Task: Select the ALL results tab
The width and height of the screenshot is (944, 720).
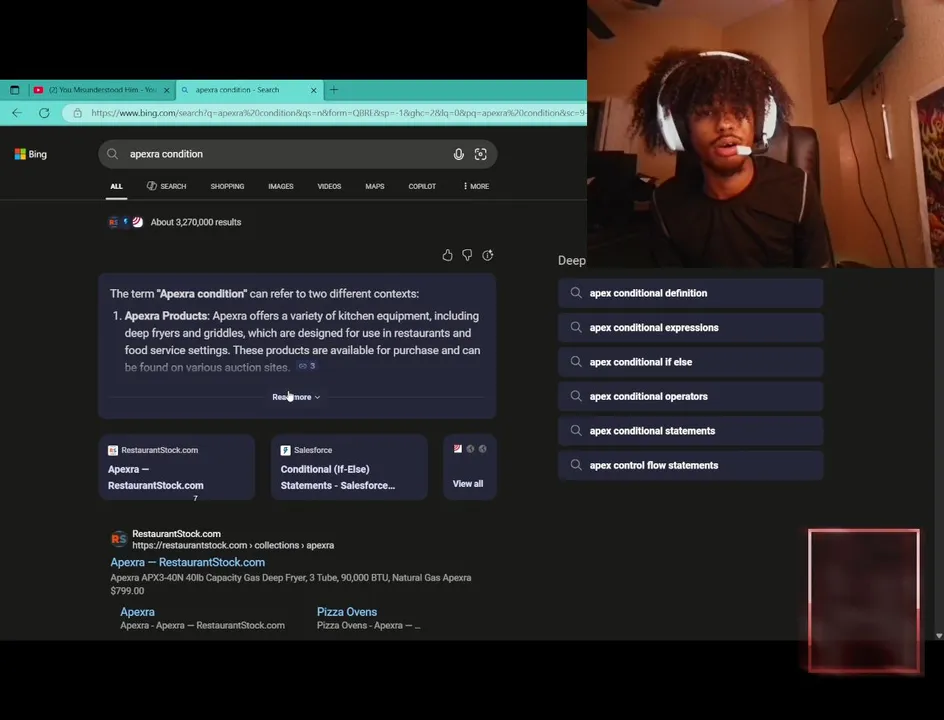Action: click(x=116, y=187)
